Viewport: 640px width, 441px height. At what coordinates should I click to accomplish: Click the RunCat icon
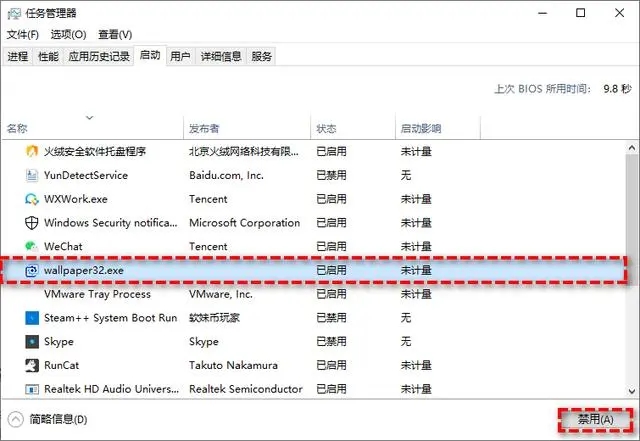32,365
